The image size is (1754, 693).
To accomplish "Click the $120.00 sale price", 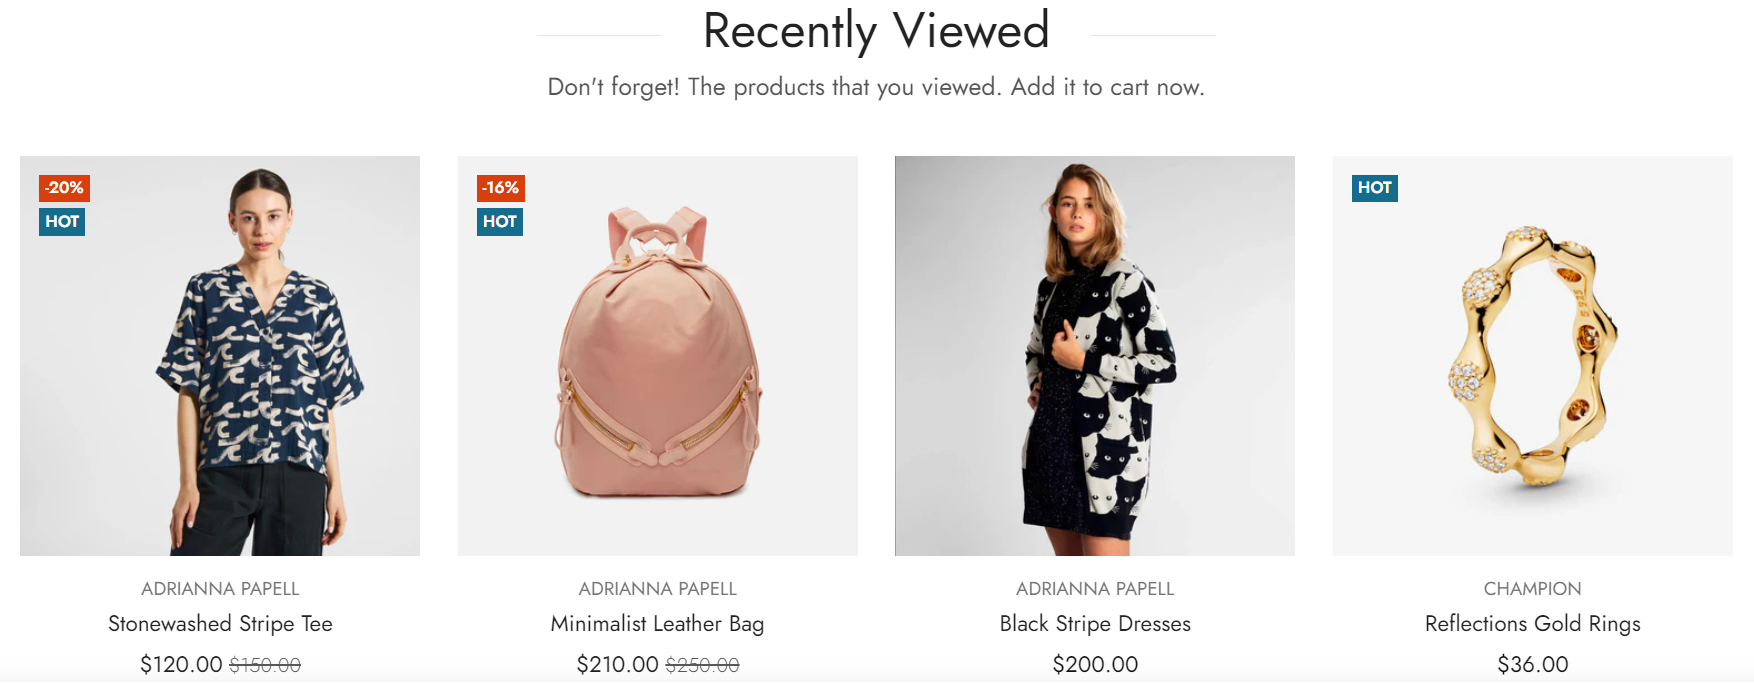I will pos(181,665).
